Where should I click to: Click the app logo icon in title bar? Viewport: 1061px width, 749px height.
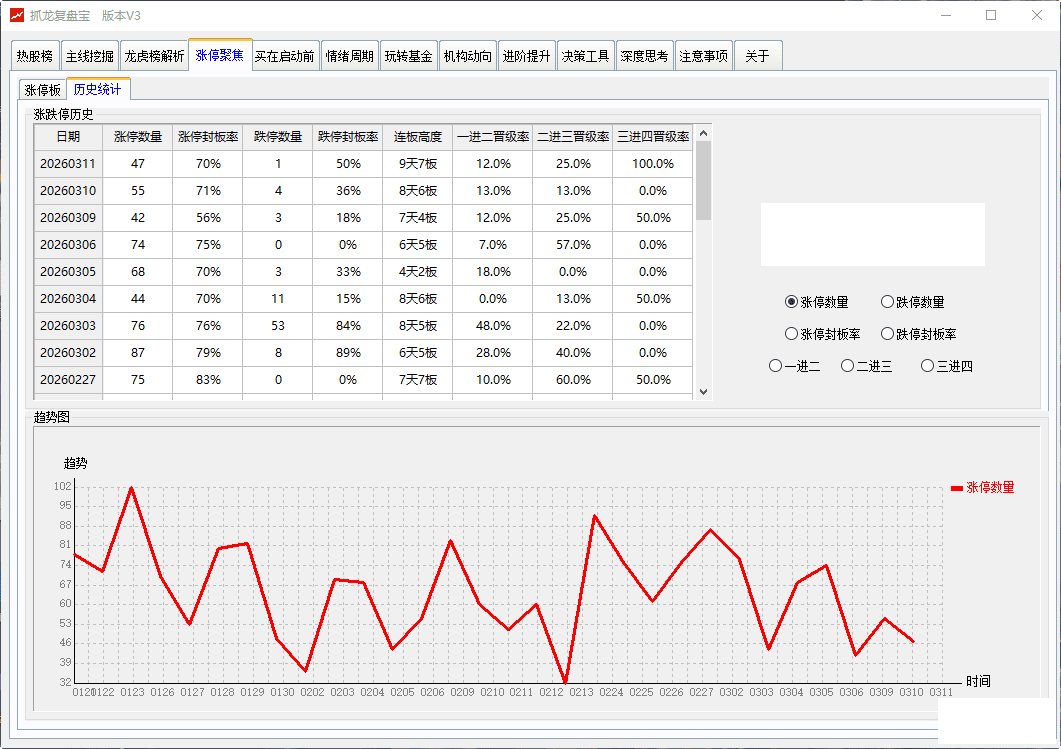pyautogui.click(x=16, y=15)
